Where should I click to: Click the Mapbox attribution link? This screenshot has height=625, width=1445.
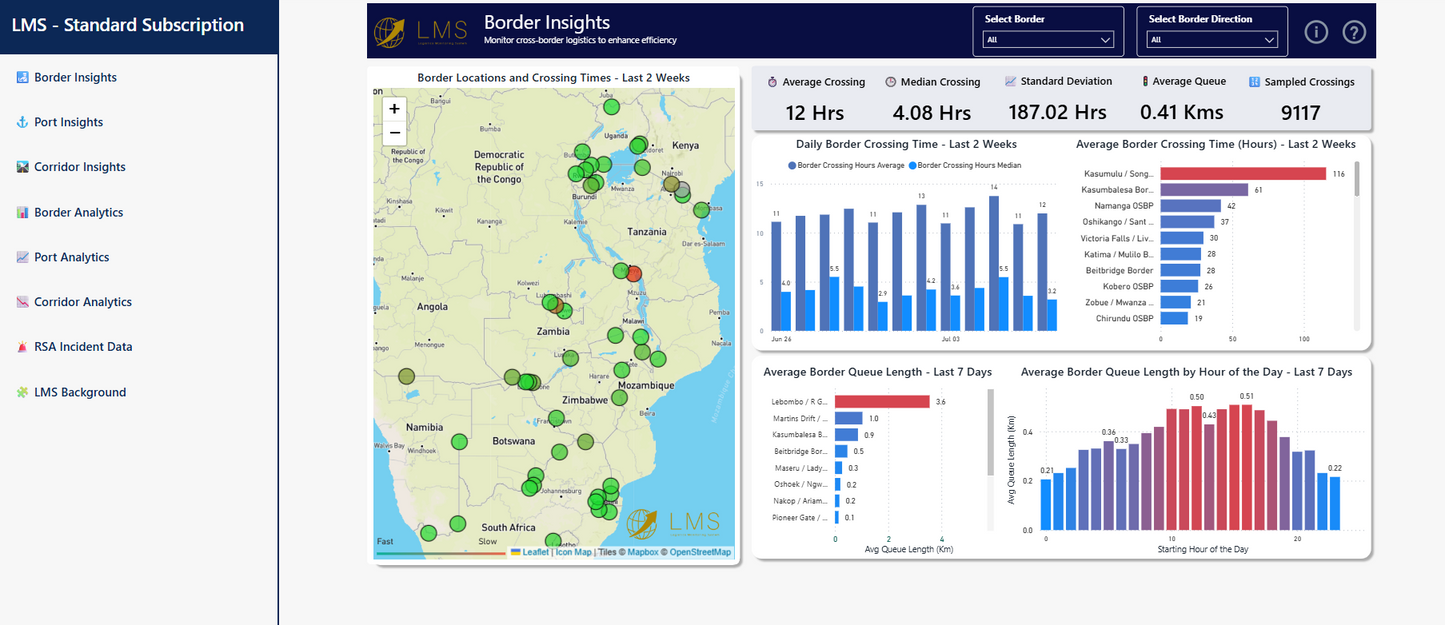click(642, 552)
